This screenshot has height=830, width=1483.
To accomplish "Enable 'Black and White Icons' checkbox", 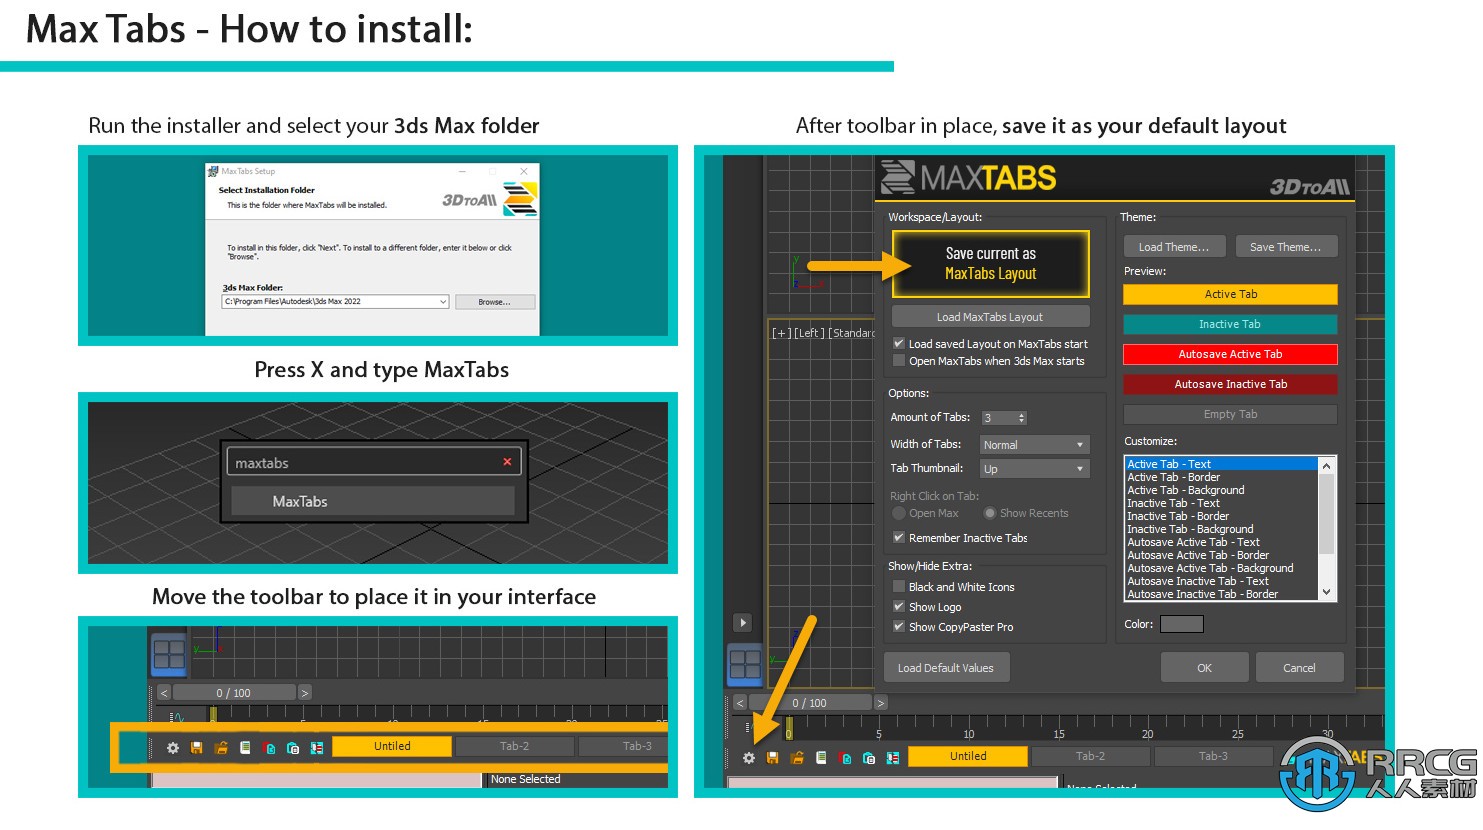I will point(899,587).
